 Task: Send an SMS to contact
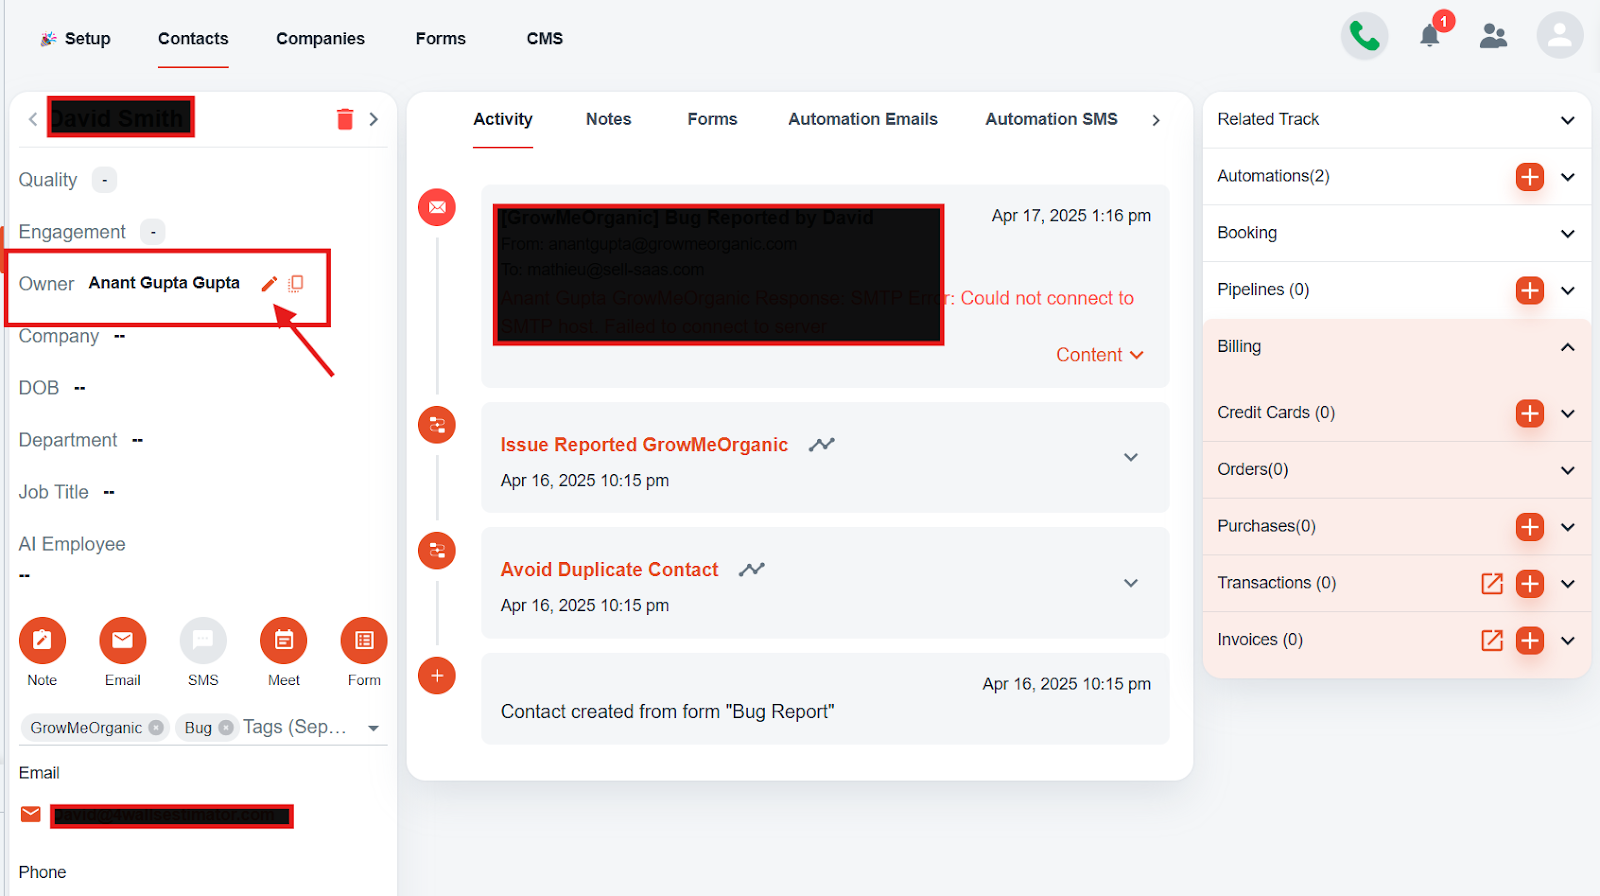(203, 640)
